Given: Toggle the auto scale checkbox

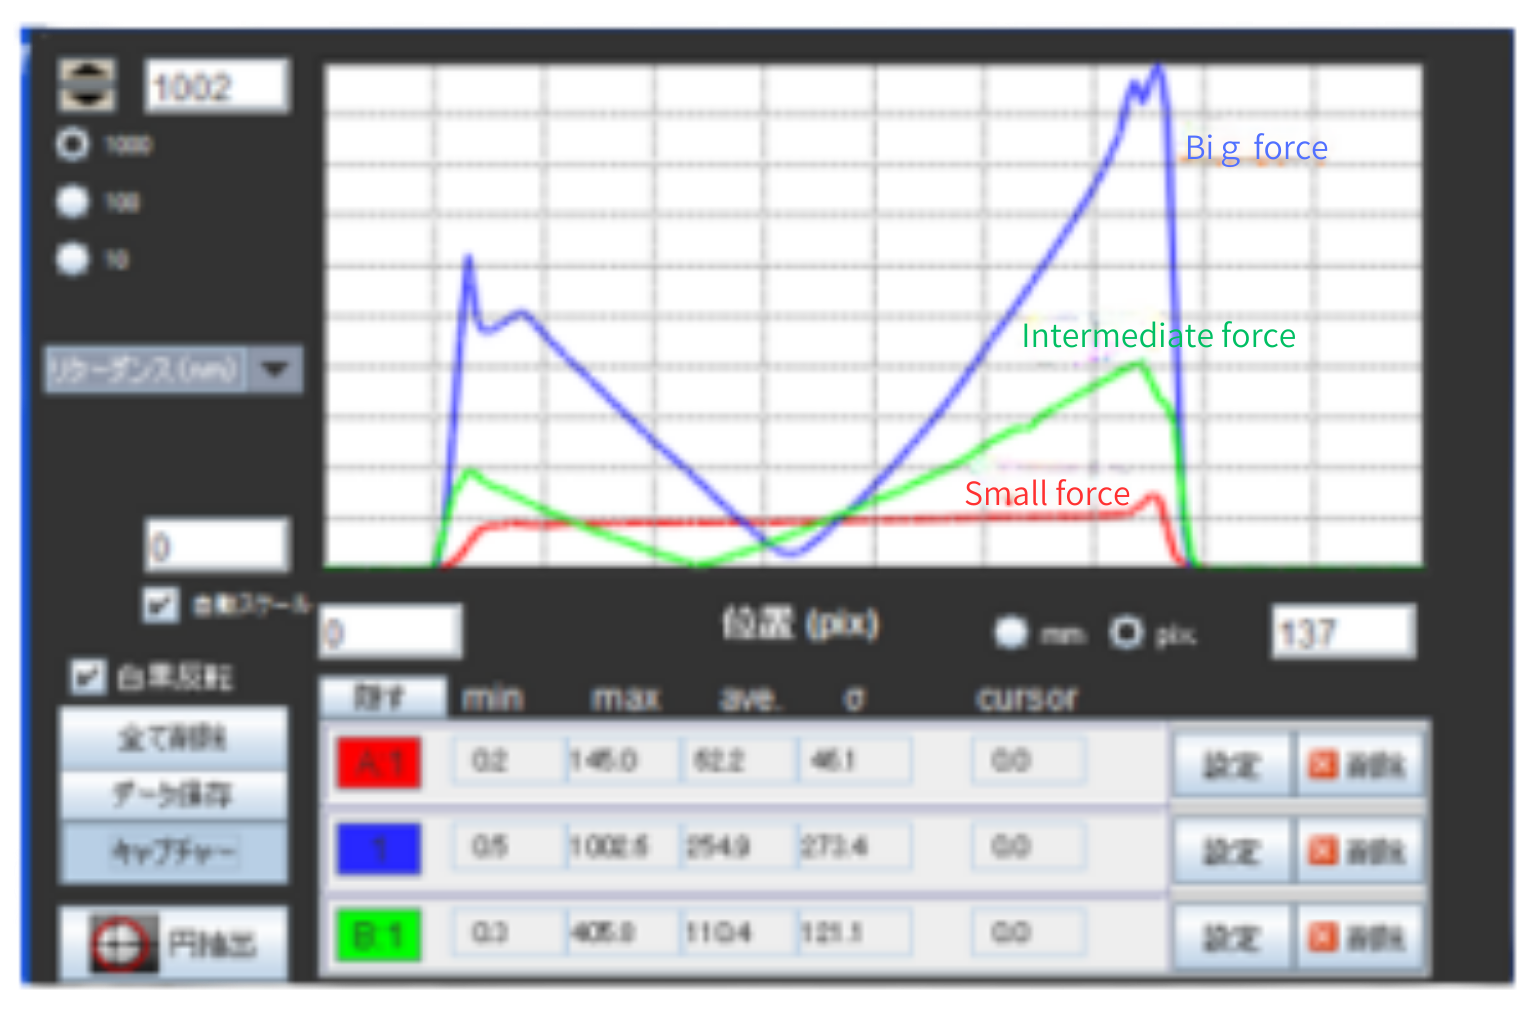Looking at the screenshot, I should pos(160,605).
